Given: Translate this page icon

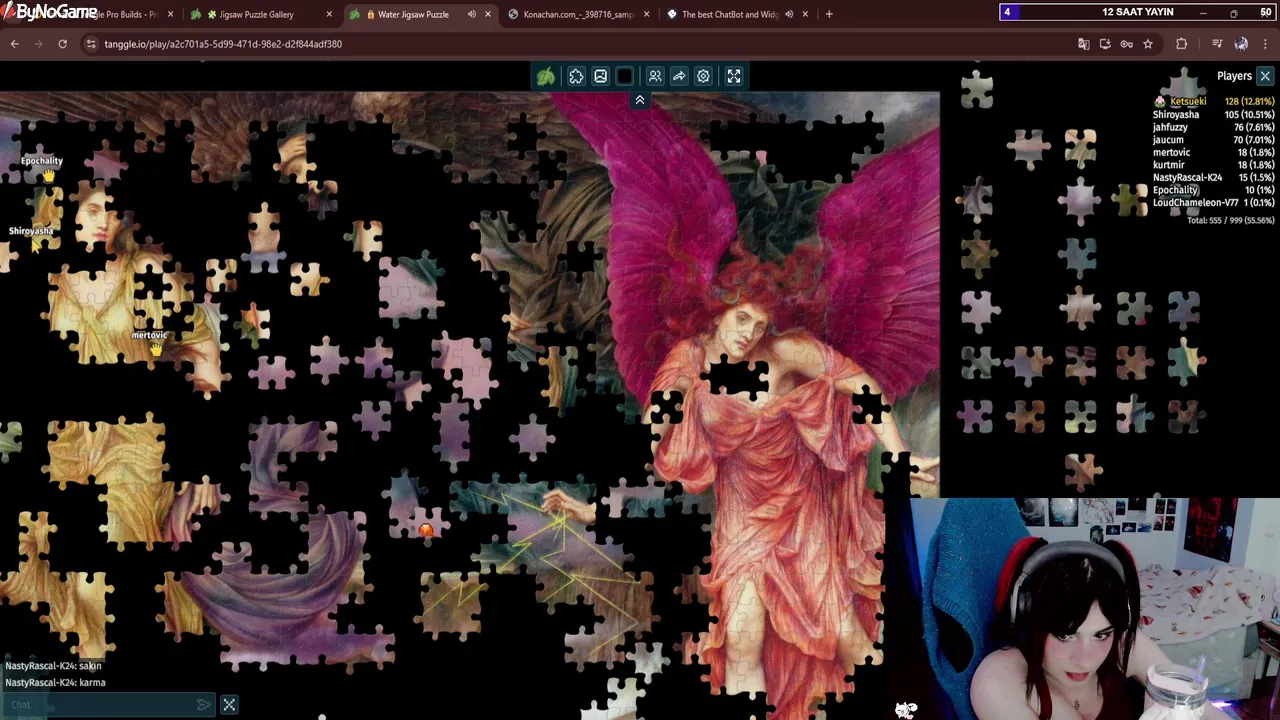Looking at the screenshot, I should (x=1083, y=44).
